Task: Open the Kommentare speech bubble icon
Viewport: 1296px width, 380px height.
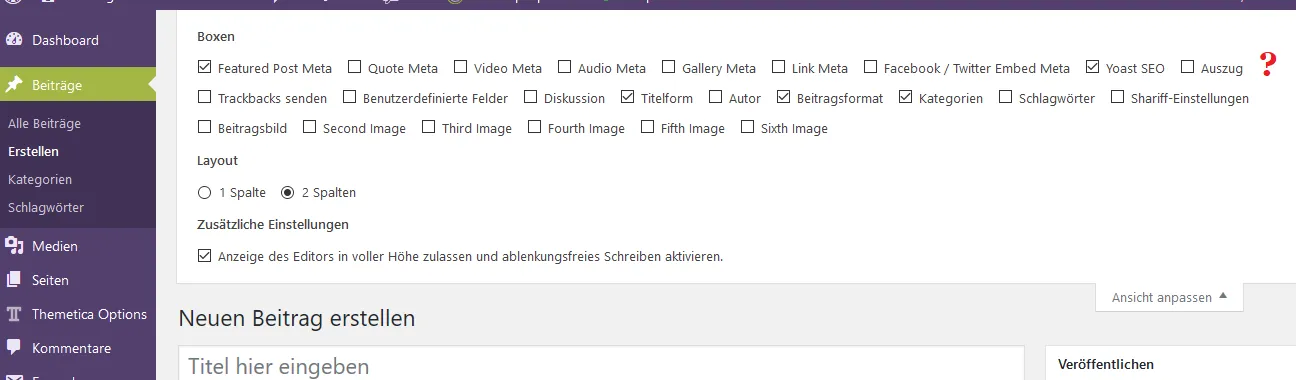Action: 14,348
